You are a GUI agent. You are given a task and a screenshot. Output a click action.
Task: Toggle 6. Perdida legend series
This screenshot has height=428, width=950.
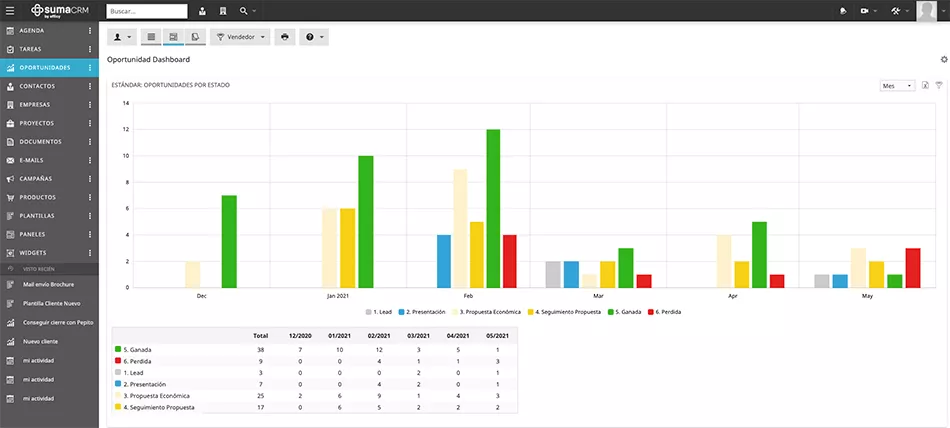665,312
